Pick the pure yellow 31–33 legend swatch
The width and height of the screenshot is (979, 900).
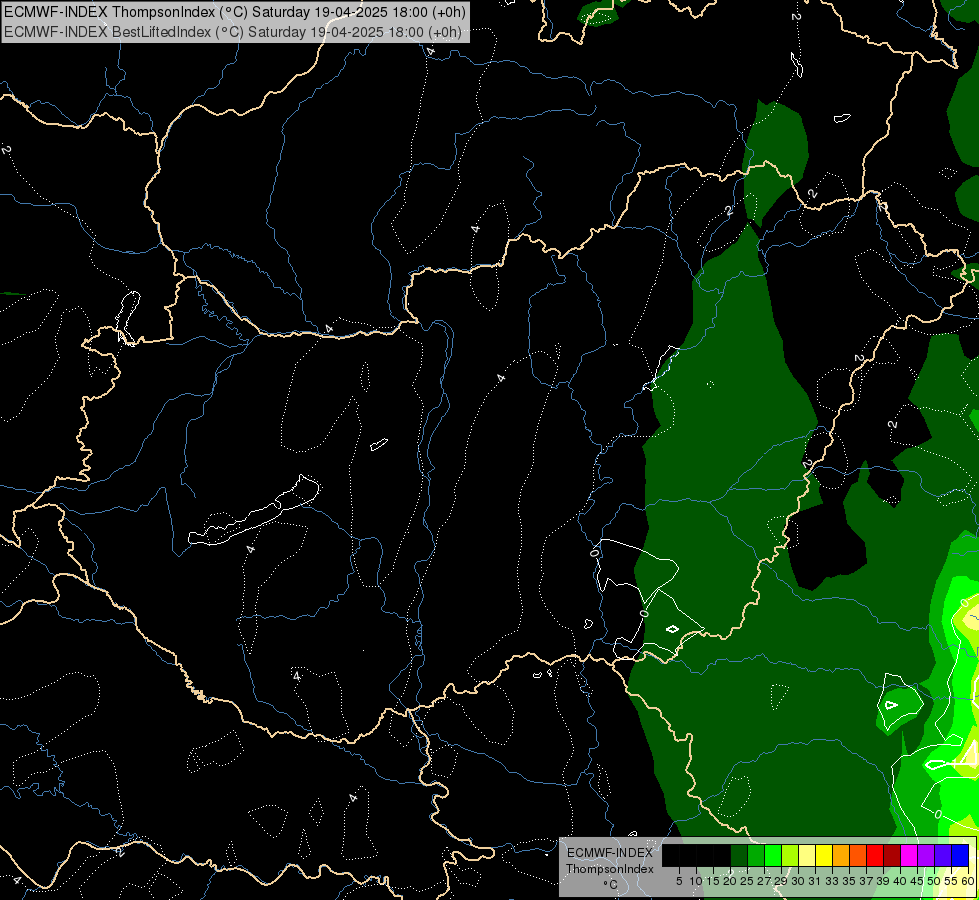(824, 855)
